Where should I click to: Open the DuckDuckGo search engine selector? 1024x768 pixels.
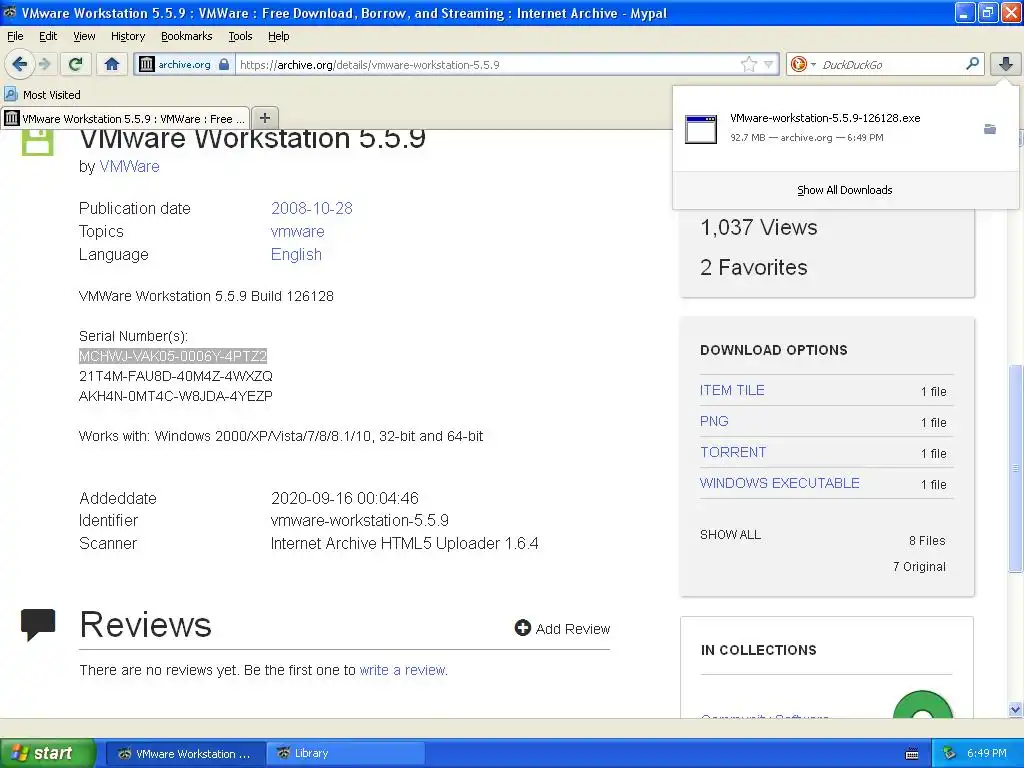(802, 64)
